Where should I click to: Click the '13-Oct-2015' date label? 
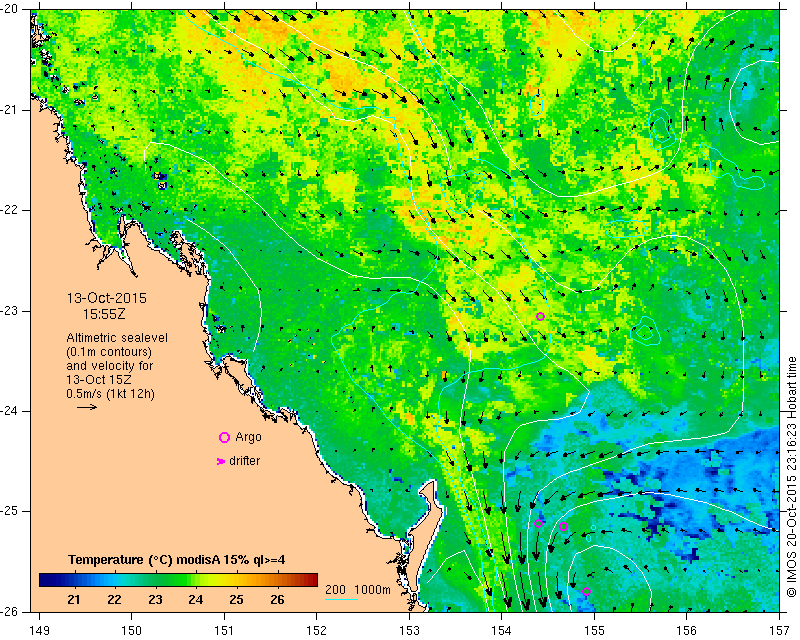click(107, 298)
